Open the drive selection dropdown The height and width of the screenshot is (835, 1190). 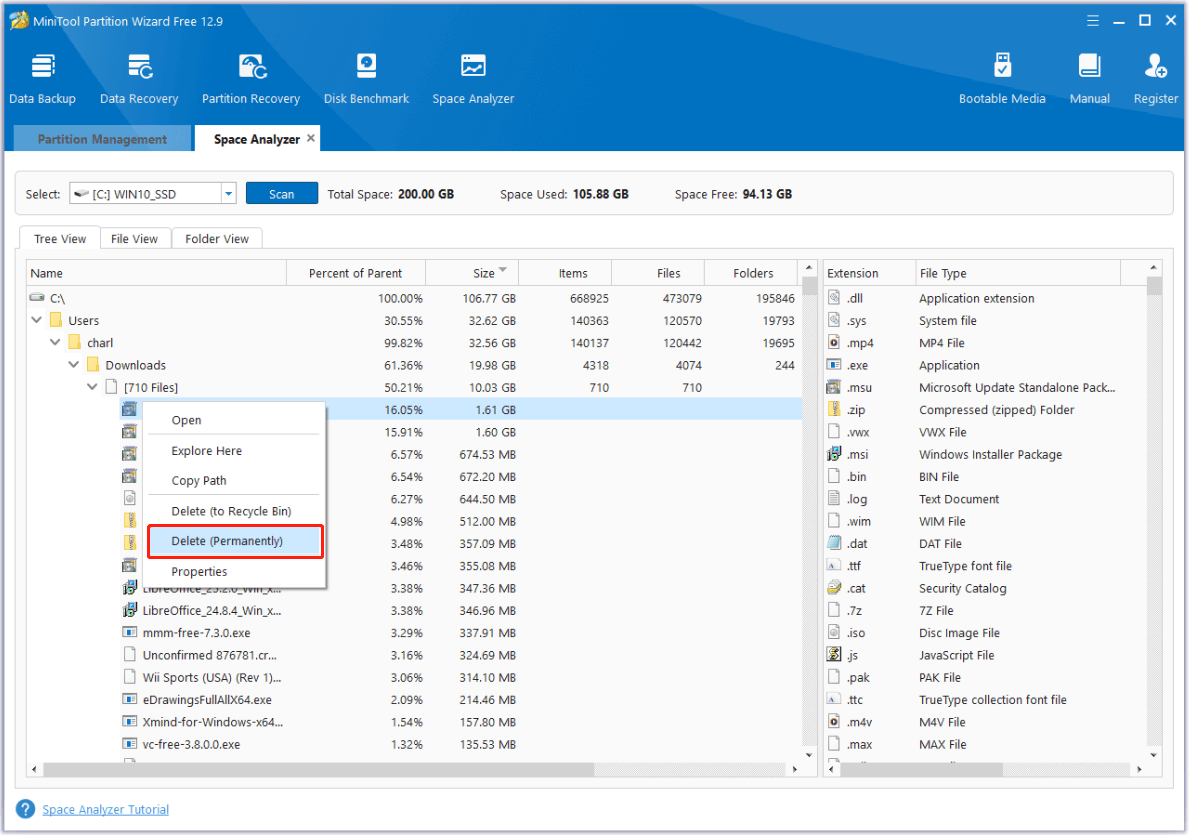coord(228,194)
